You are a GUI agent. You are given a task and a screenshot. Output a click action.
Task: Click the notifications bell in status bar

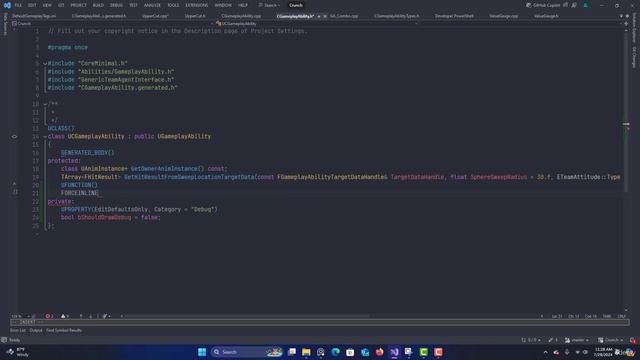633,340
